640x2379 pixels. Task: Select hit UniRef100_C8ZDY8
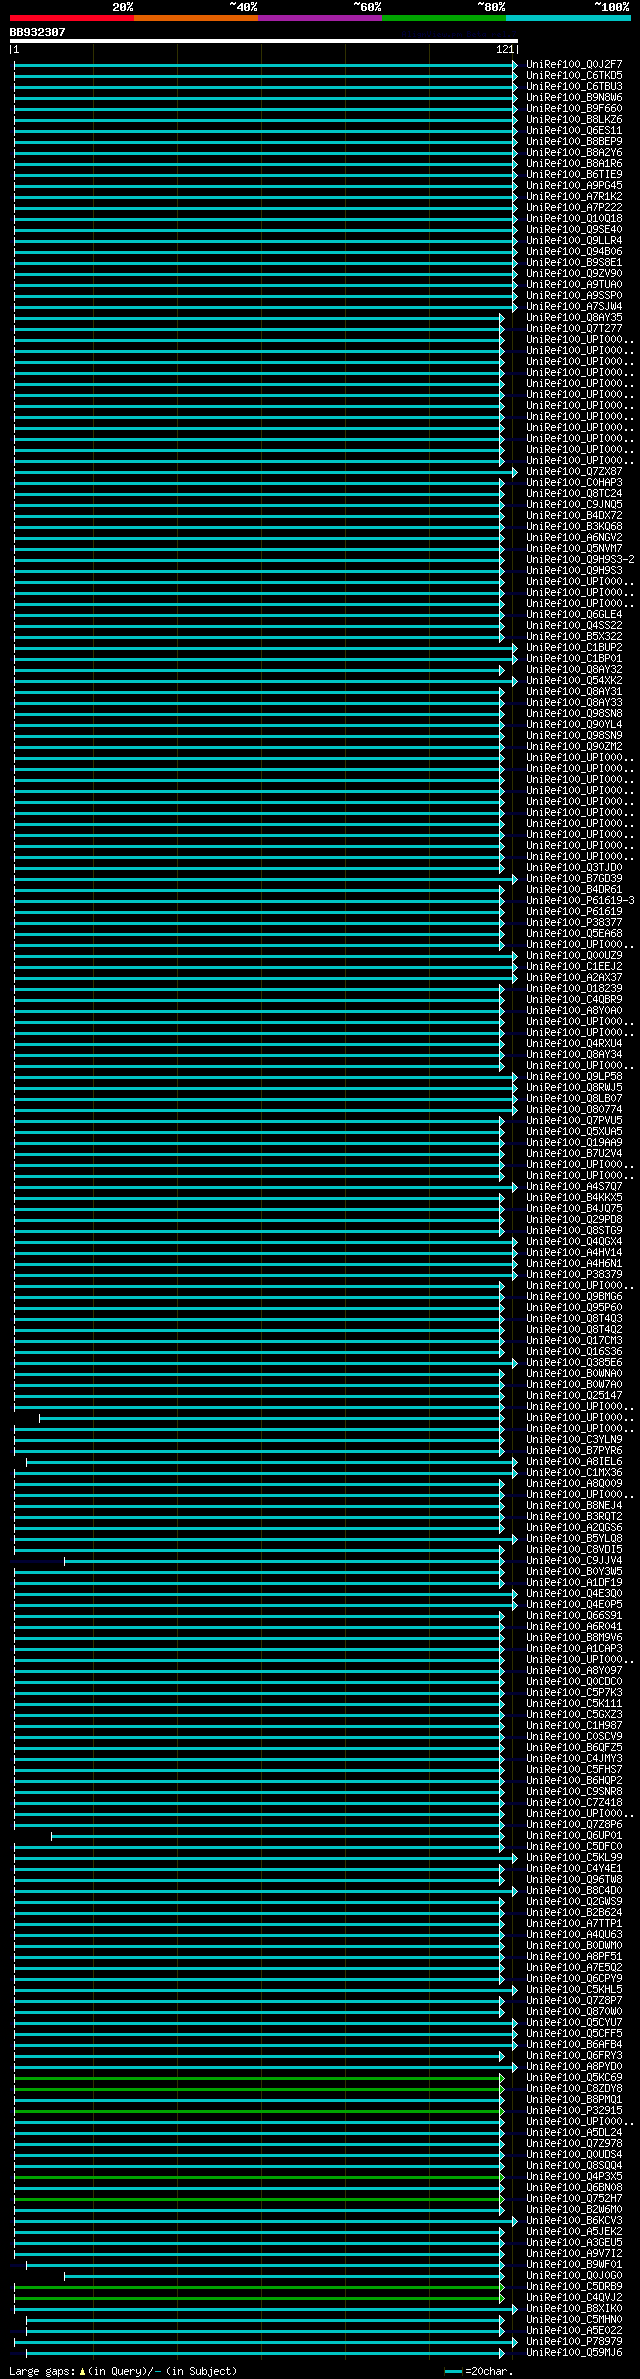[x=574, y=2088]
